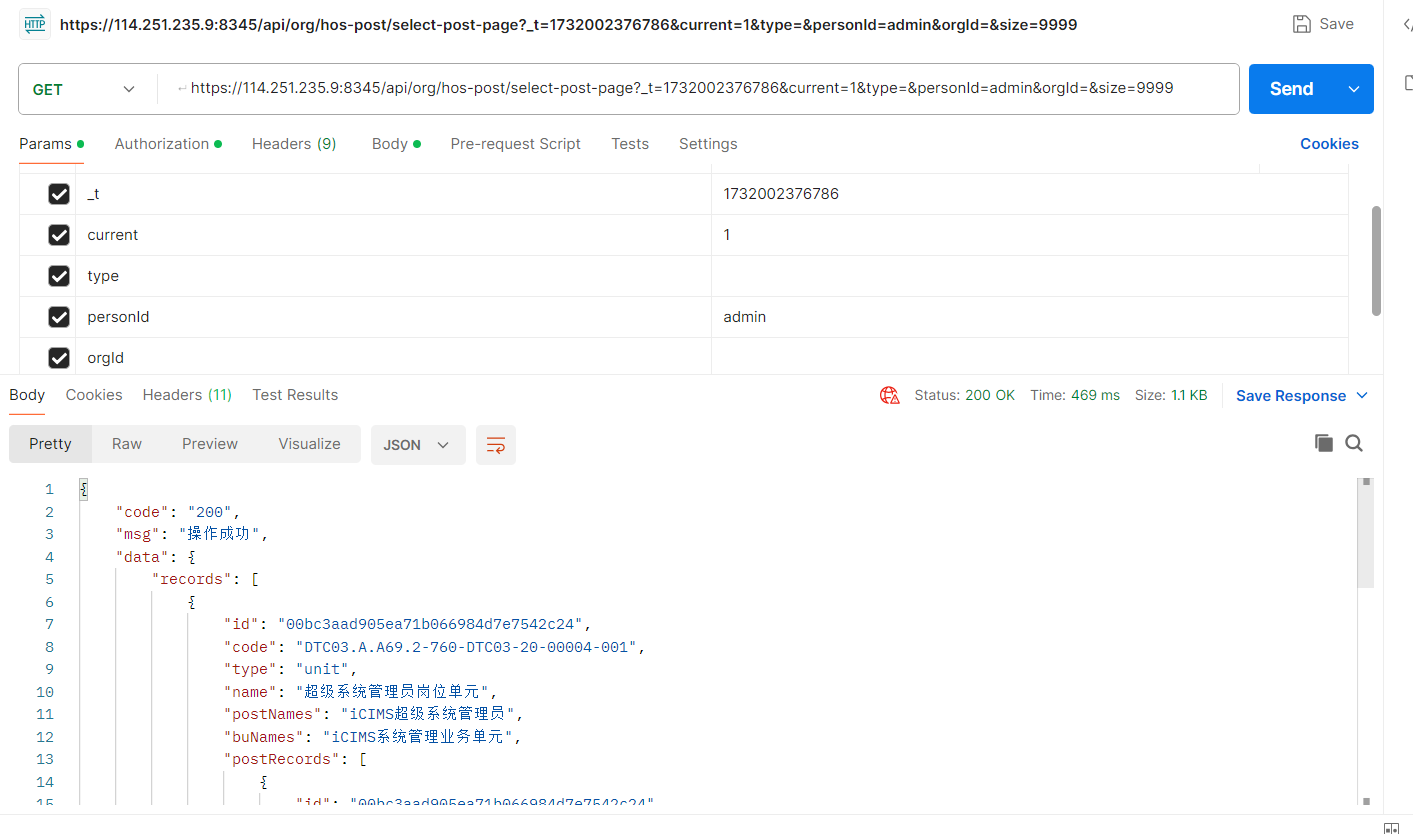The width and height of the screenshot is (1413, 834).
Task: Click the "msg": "操作成功" line
Action: (x=193, y=534)
